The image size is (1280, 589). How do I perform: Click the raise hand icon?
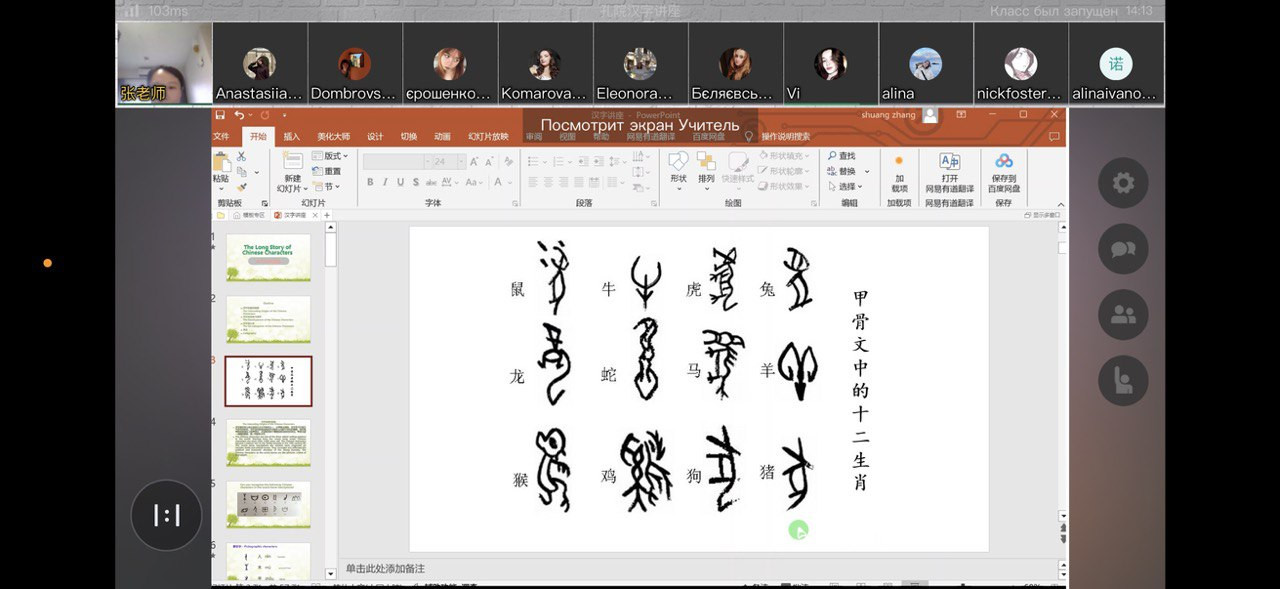coord(1123,381)
